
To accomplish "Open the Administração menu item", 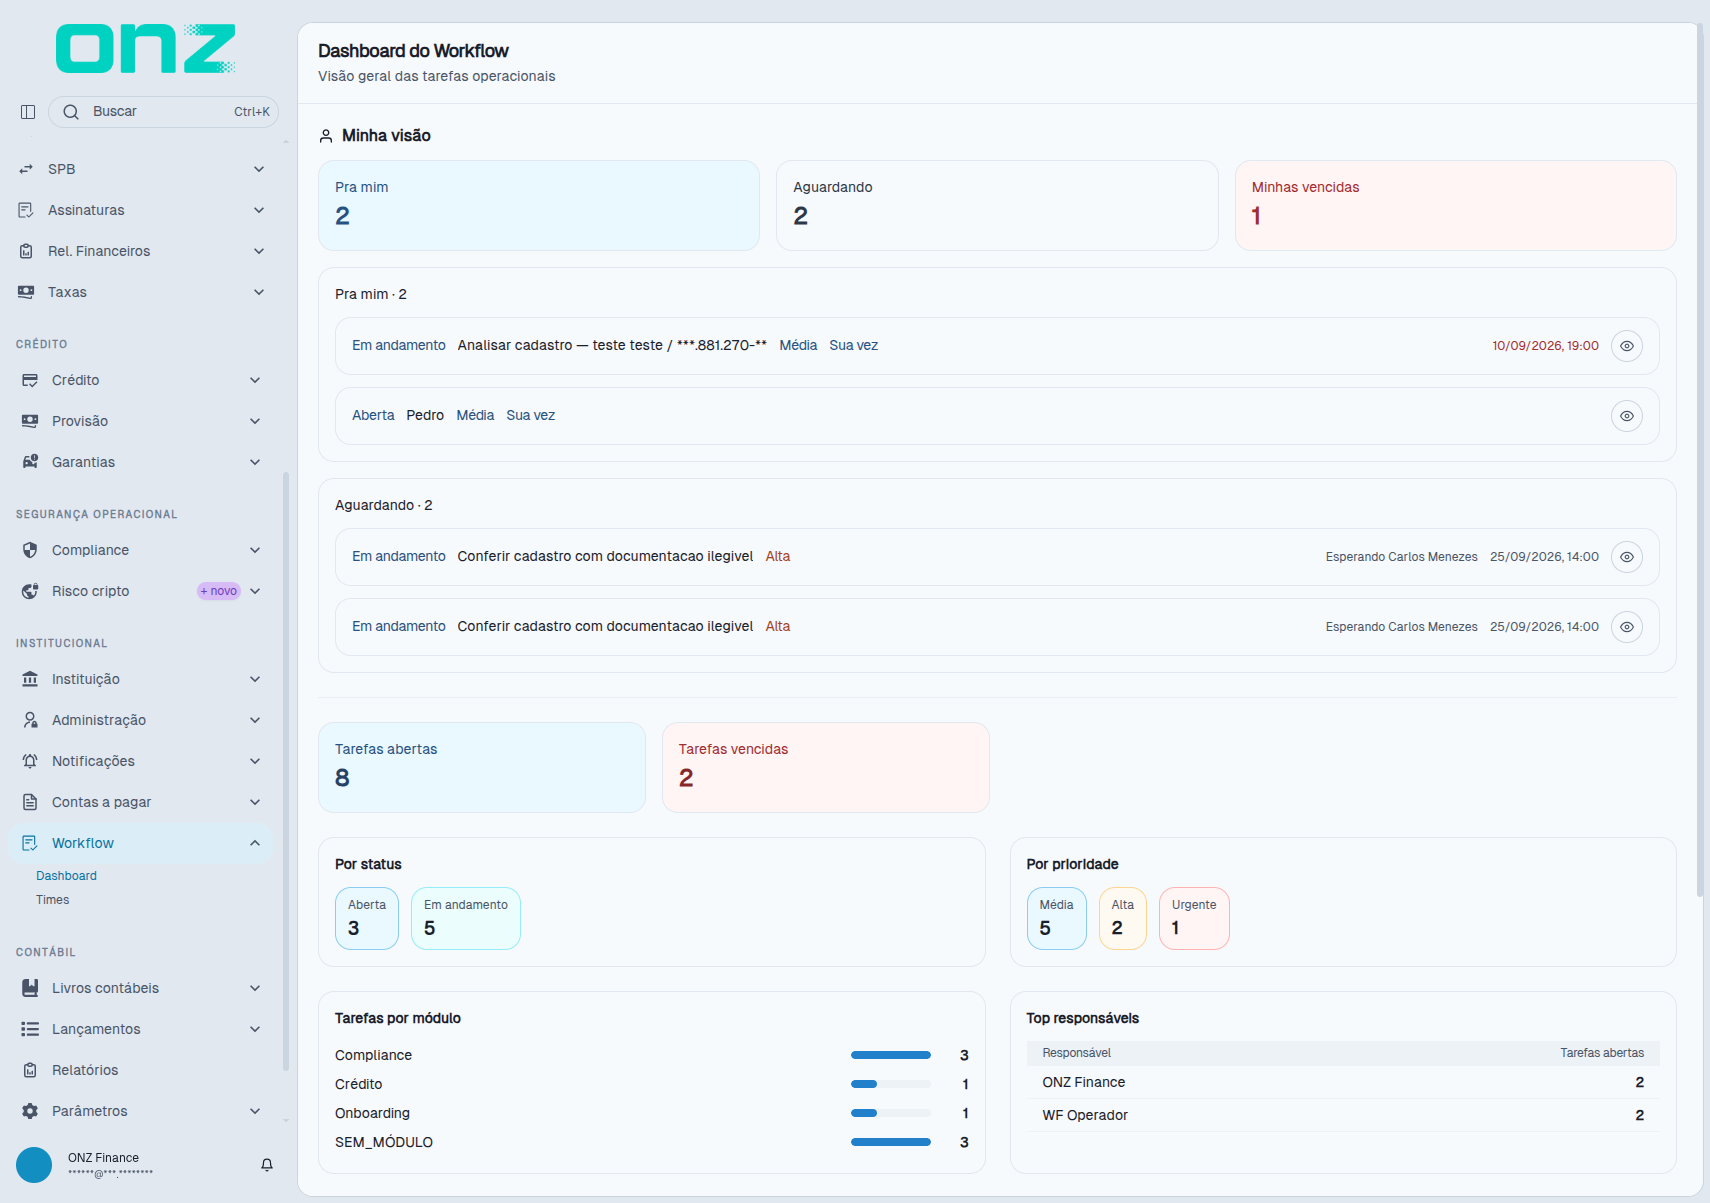I will click(140, 720).
